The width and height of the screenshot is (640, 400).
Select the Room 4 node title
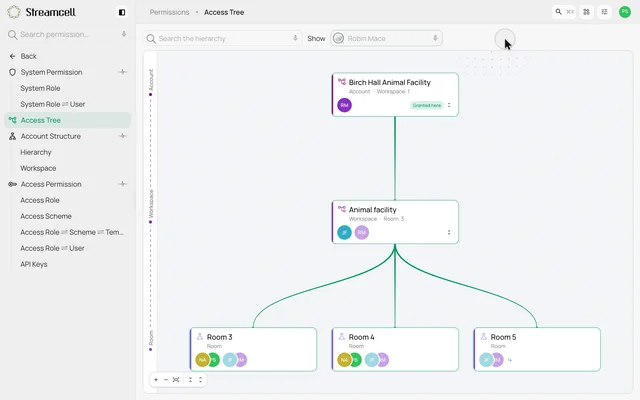361,337
